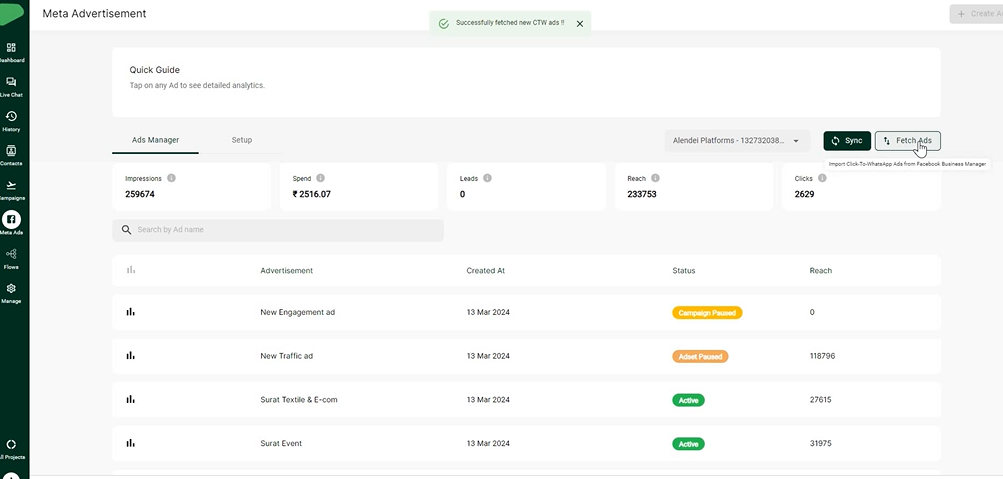Open analytics icon for Surat Event

[130, 443]
